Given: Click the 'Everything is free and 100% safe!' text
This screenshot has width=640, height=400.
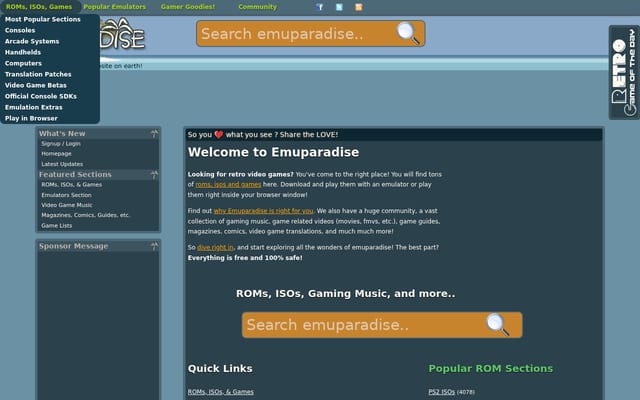Looking at the screenshot, I should click(x=245, y=258).
